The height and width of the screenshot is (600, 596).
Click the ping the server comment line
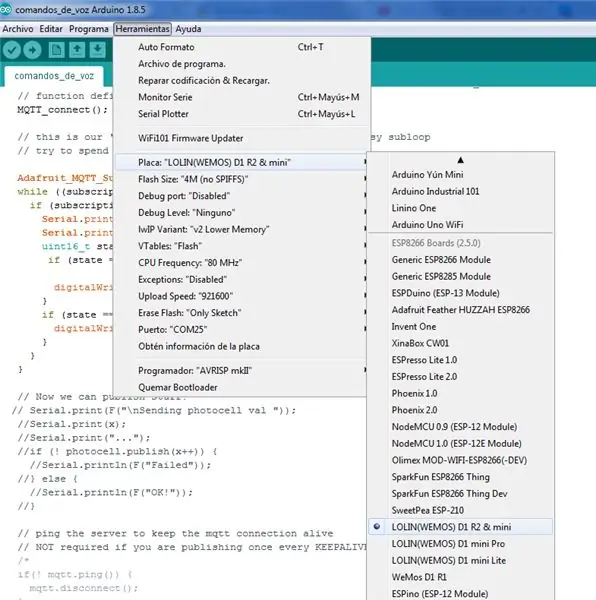coord(175,533)
